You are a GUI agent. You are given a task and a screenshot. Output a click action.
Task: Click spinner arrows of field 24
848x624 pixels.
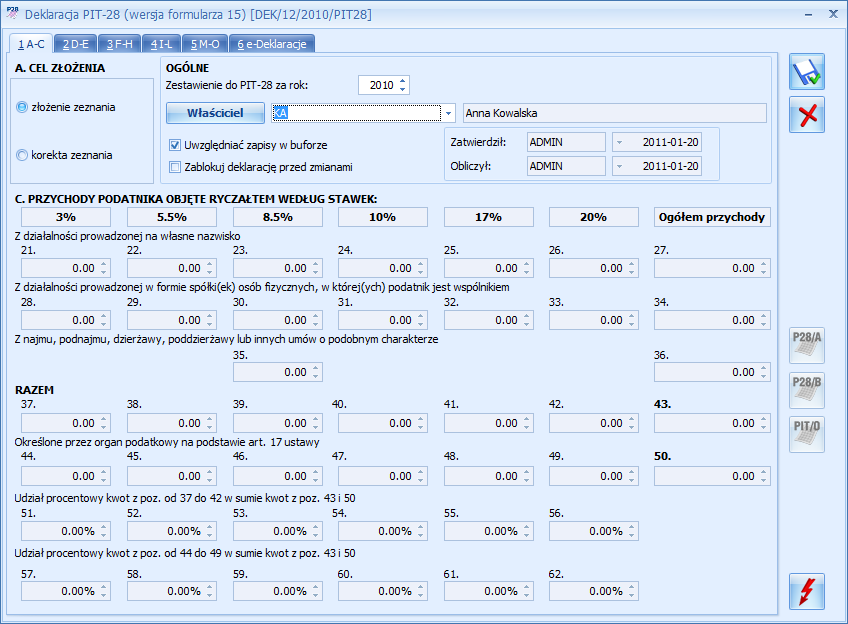(421, 268)
